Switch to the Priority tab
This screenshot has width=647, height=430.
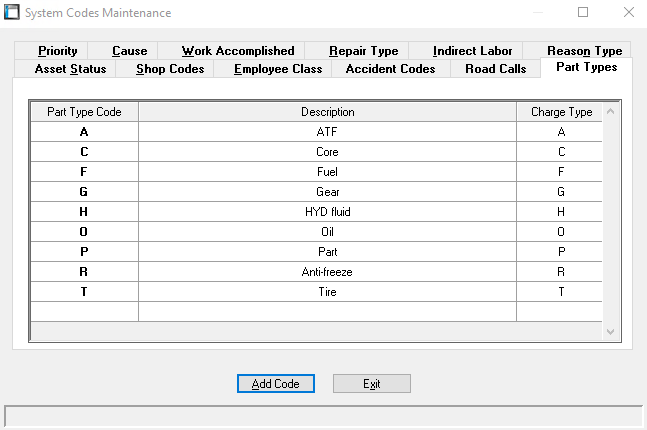click(57, 51)
